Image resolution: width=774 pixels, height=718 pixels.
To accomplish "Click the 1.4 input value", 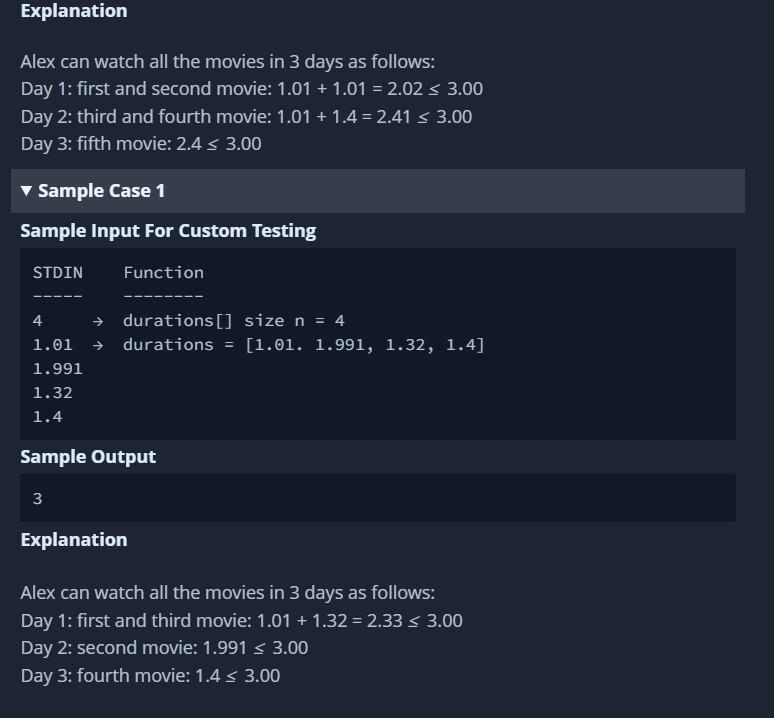I will (x=48, y=417).
